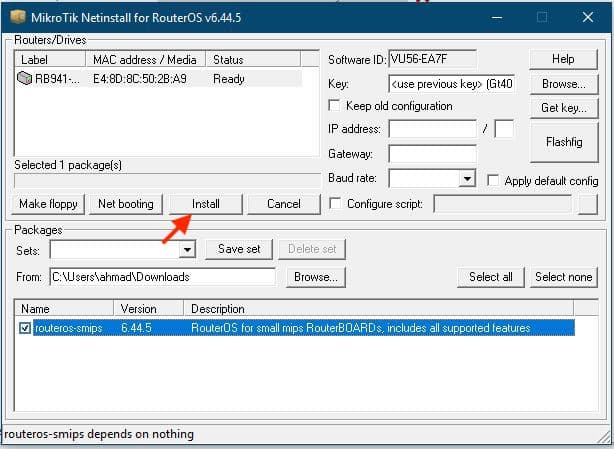Image resolution: width=614 pixels, height=449 pixels.
Task: Select the RB941 router drive icon
Action: tap(24, 78)
